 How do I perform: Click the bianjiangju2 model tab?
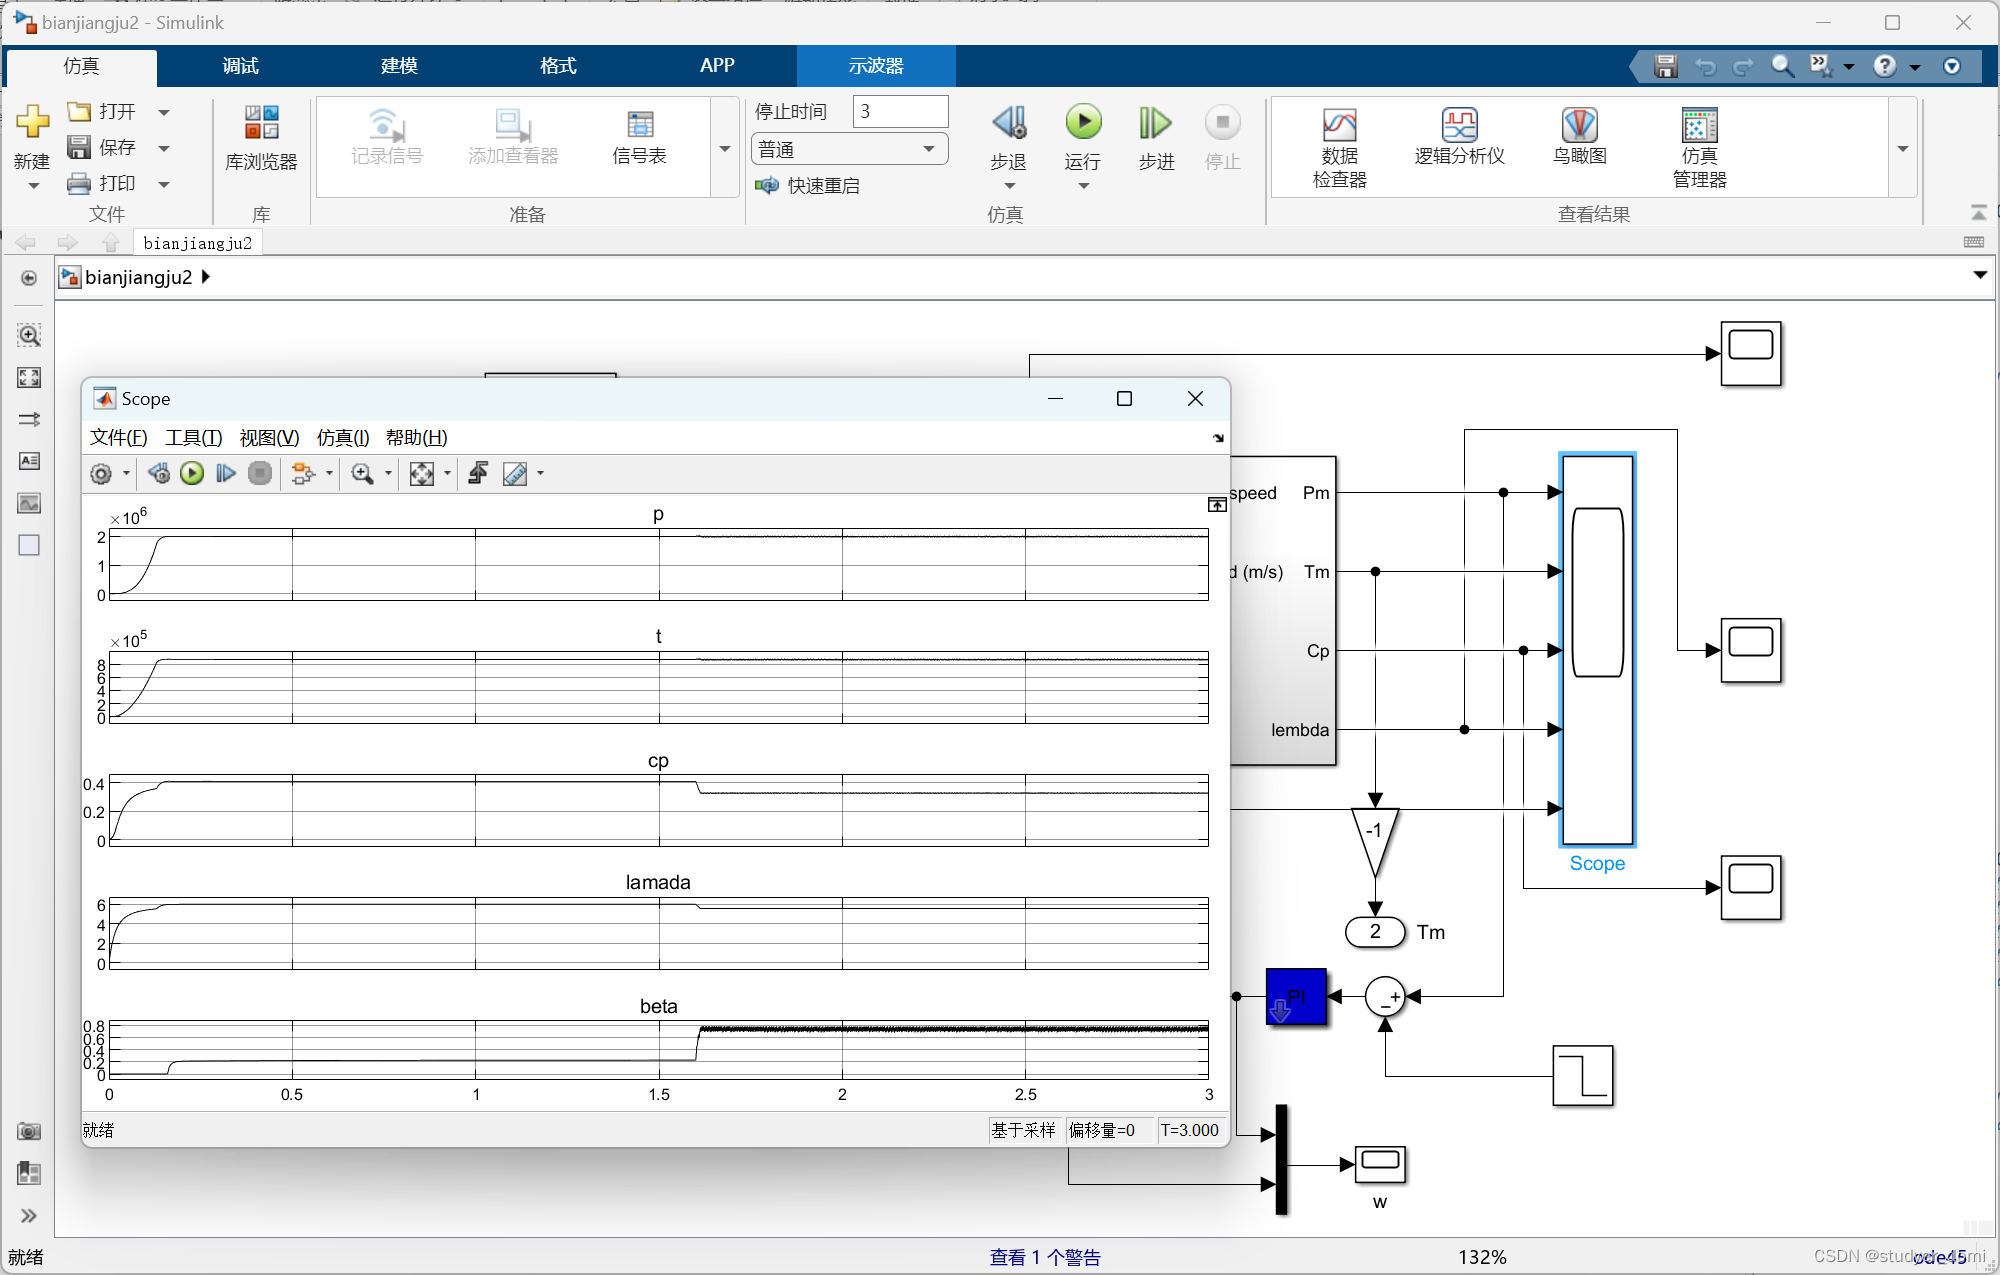tap(198, 243)
